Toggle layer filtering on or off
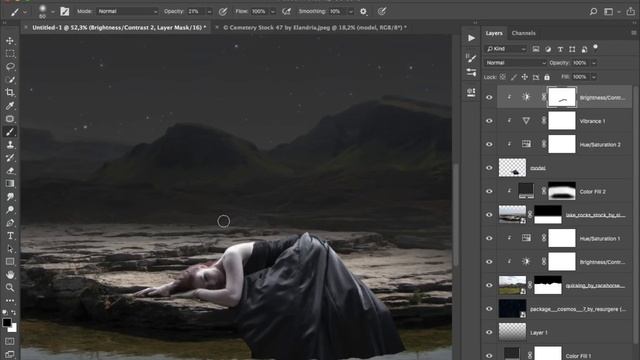This screenshot has width=640, height=360. pyautogui.click(x=596, y=47)
